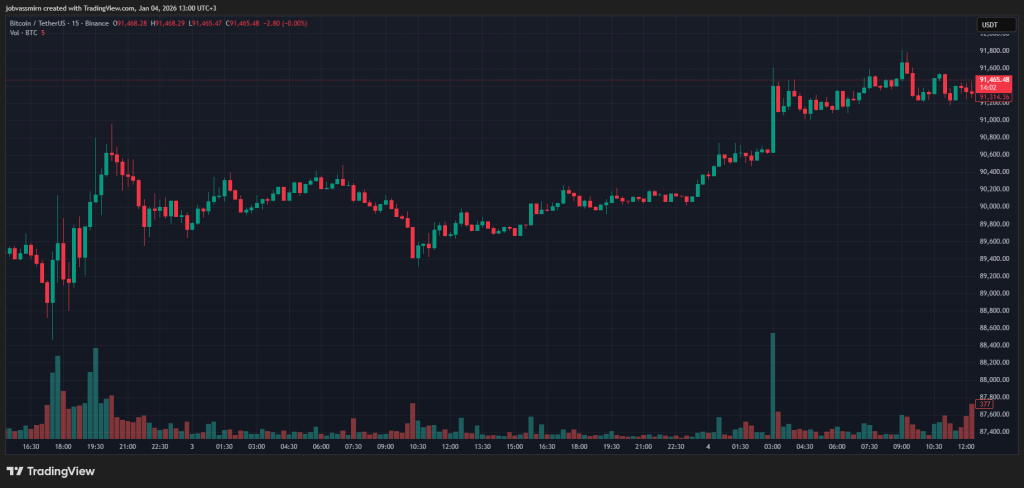Click the 88,000.00 level on price axis
The height and width of the screenshot is (488, 1024).
coord(993,380)
